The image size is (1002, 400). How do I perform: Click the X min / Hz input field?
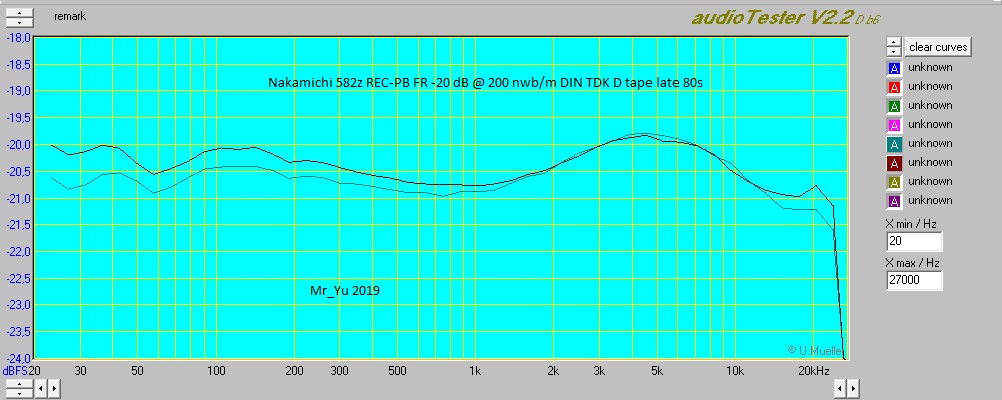(913, 242)
